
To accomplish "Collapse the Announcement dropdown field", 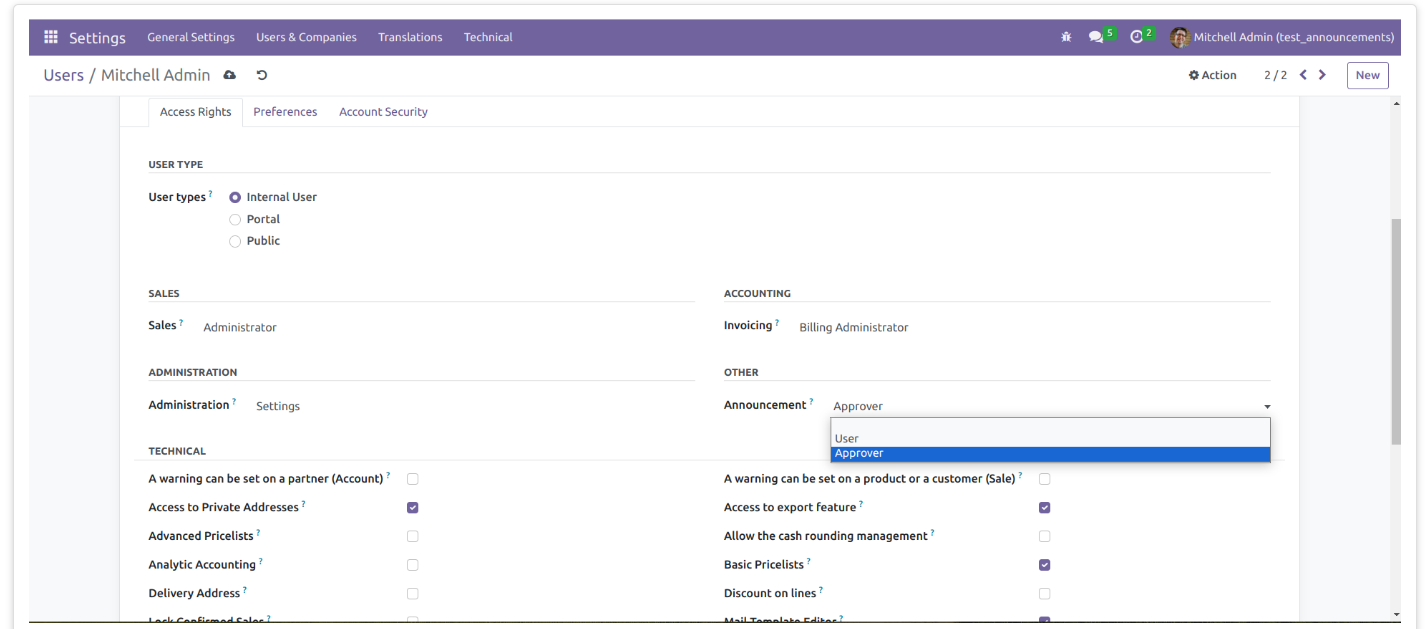I will [1051, 406].
